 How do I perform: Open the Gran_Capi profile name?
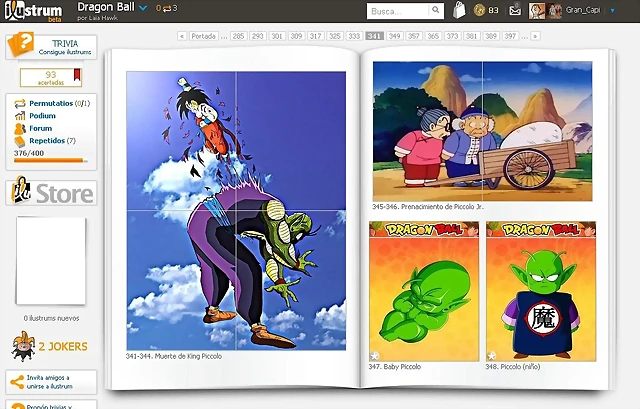pyautogui.click(x=583, y=10)
